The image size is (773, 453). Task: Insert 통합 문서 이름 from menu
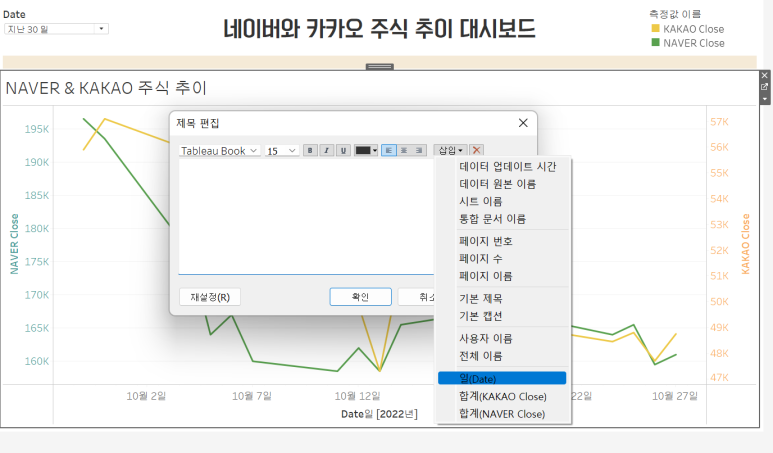click(492, 218)
